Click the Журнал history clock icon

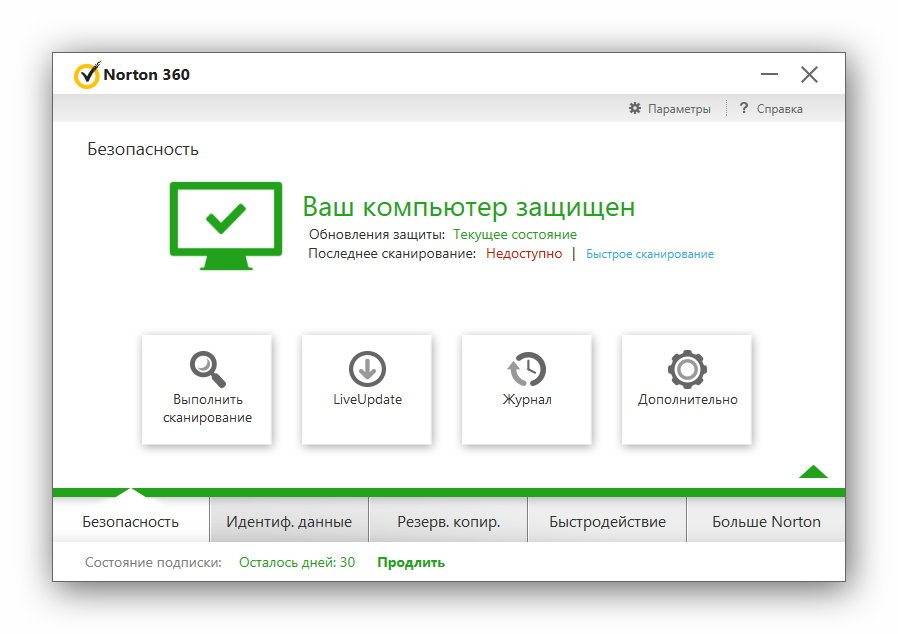[x=527, y=369]
